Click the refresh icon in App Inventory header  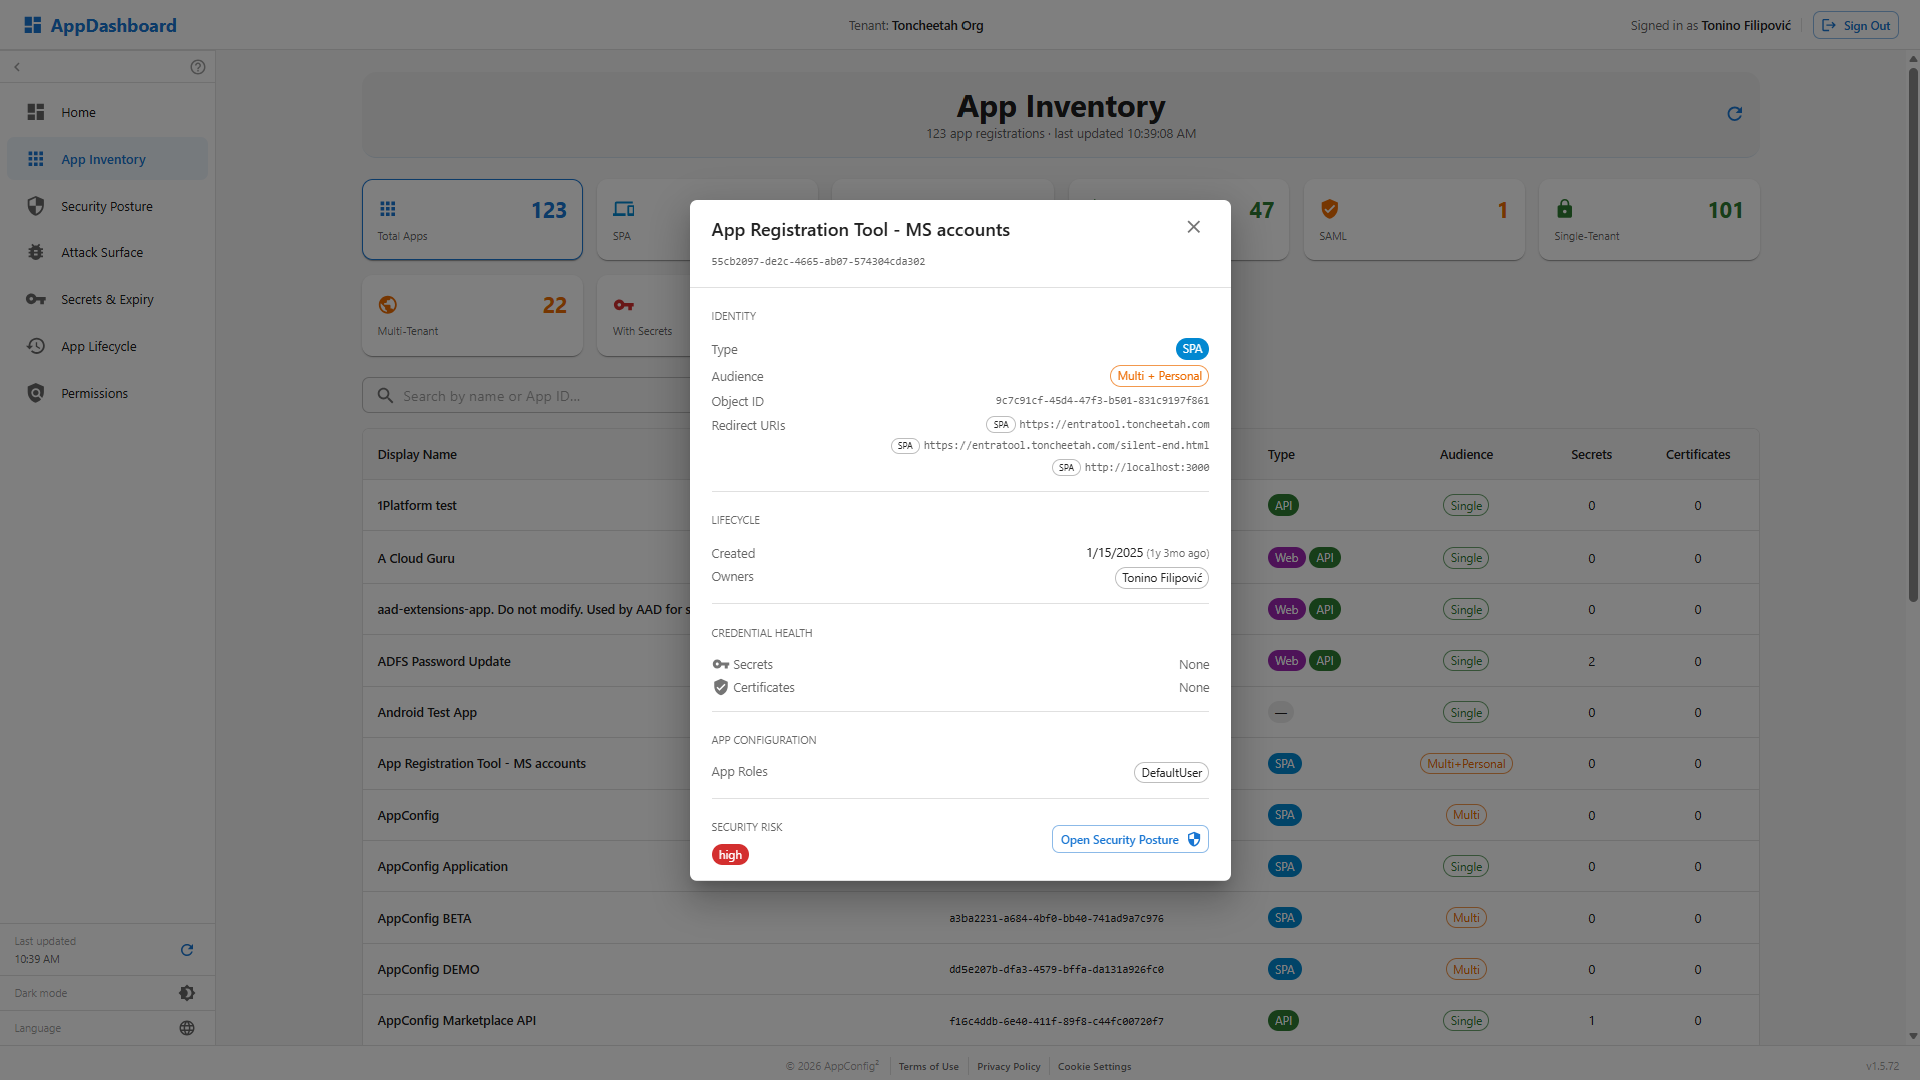point(1735,114)
